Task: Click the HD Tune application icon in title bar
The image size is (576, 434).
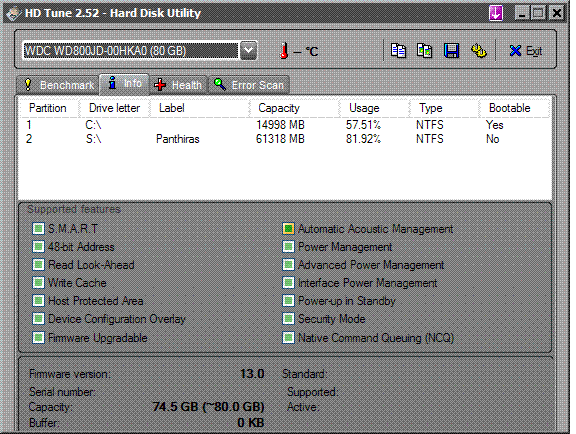Action: click(x=13, y=14)
